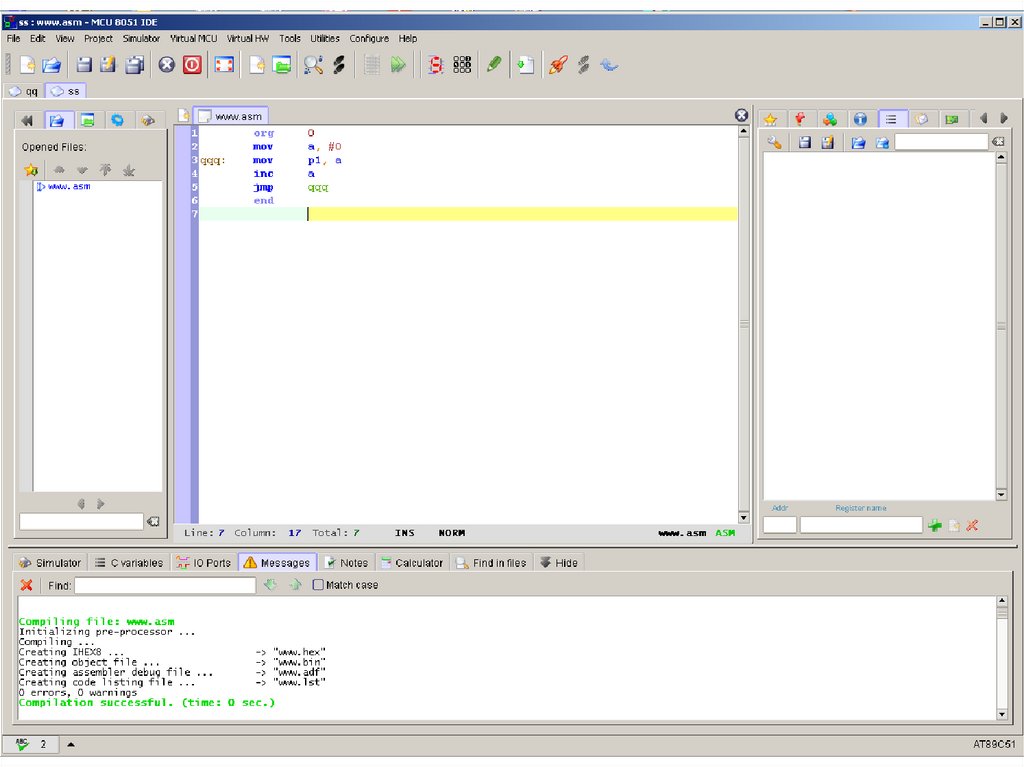Expand the bottom status bar up-arrow
This screenshot has width=1024, height=767.
click(70, 745)
